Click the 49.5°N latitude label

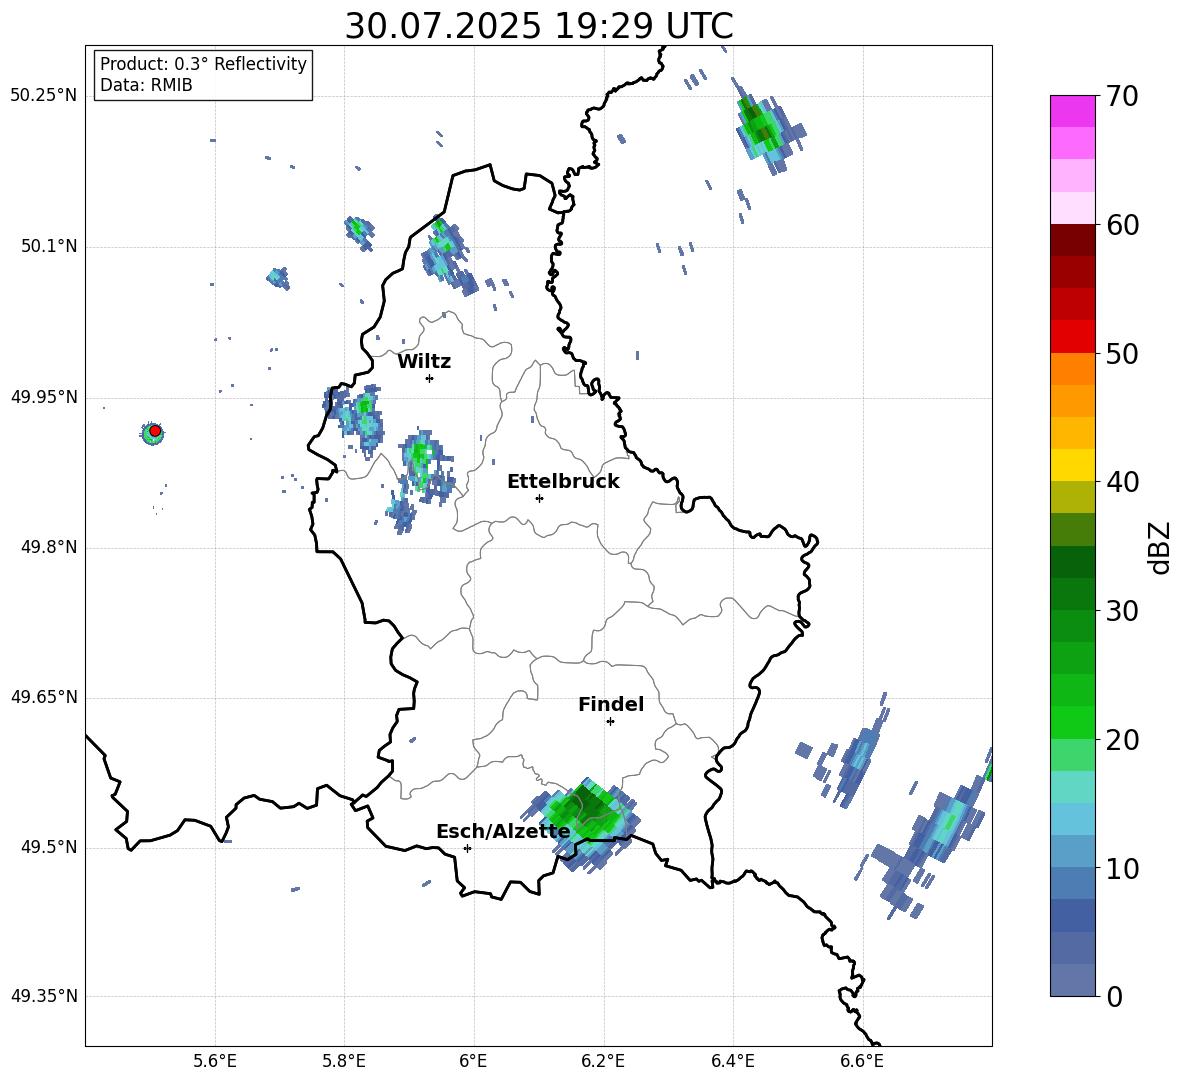point(48,847)
